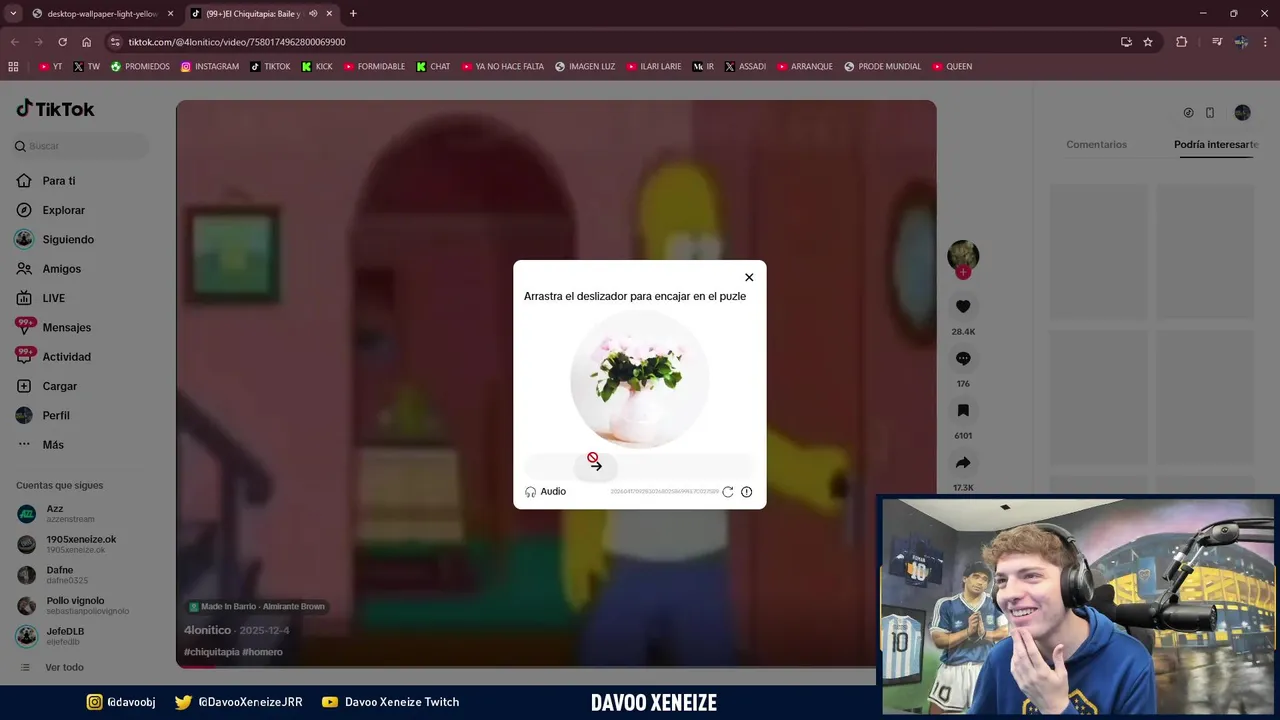Image resolution: width=1280 pixels, height=720 pixels.
Task: Close the puzzle captcha dialog
Action: click(x=749, y=277)
